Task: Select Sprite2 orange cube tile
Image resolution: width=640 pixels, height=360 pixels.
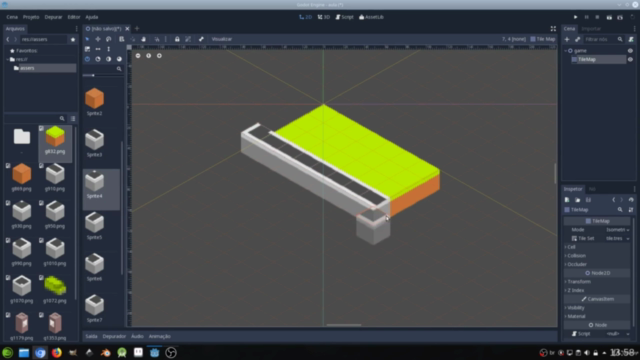Action: 94,102
